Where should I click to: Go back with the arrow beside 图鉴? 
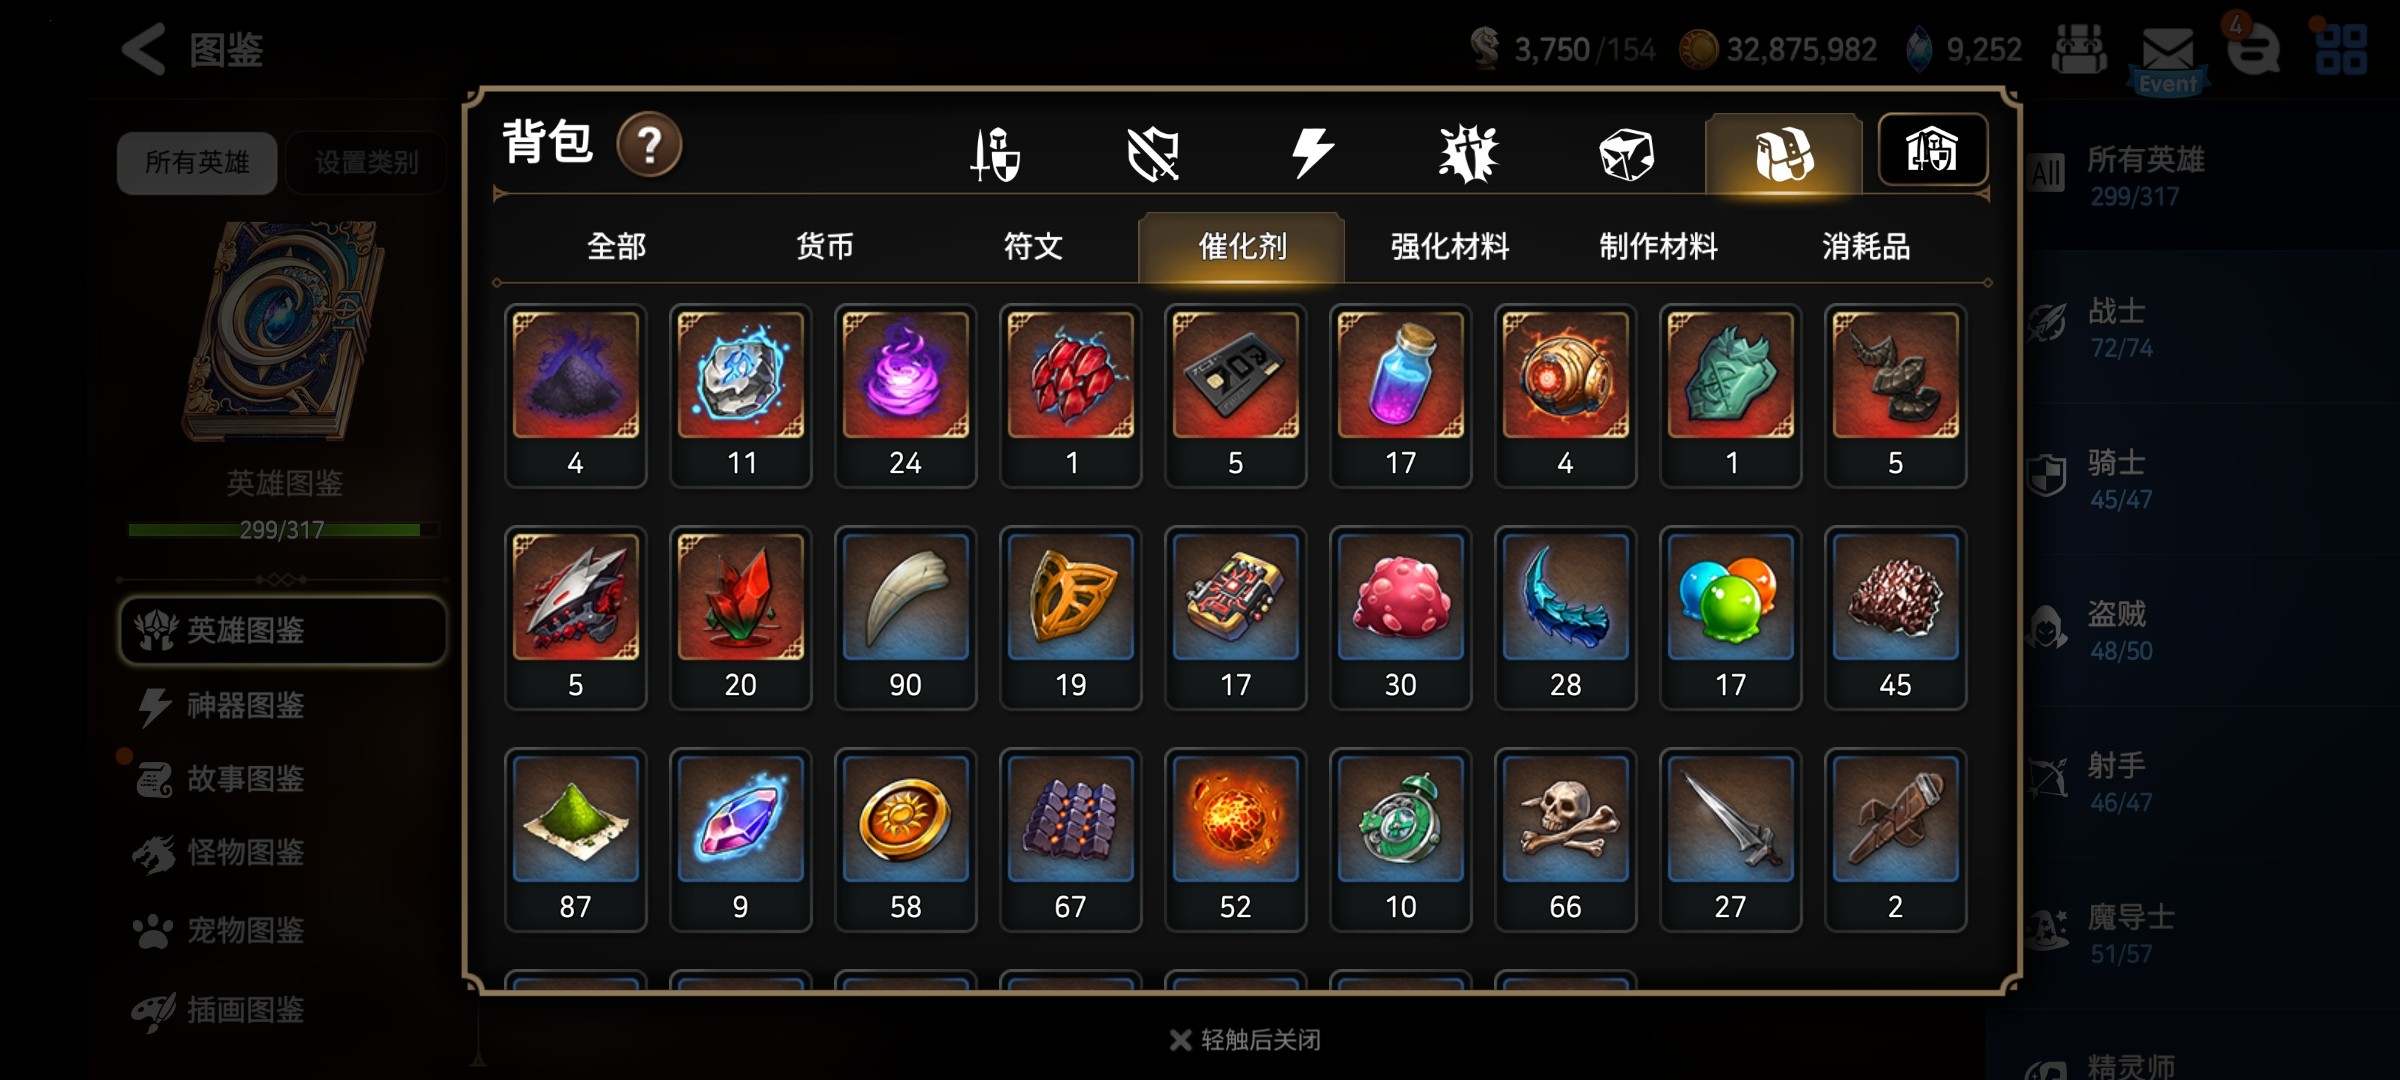pos(143,49)
